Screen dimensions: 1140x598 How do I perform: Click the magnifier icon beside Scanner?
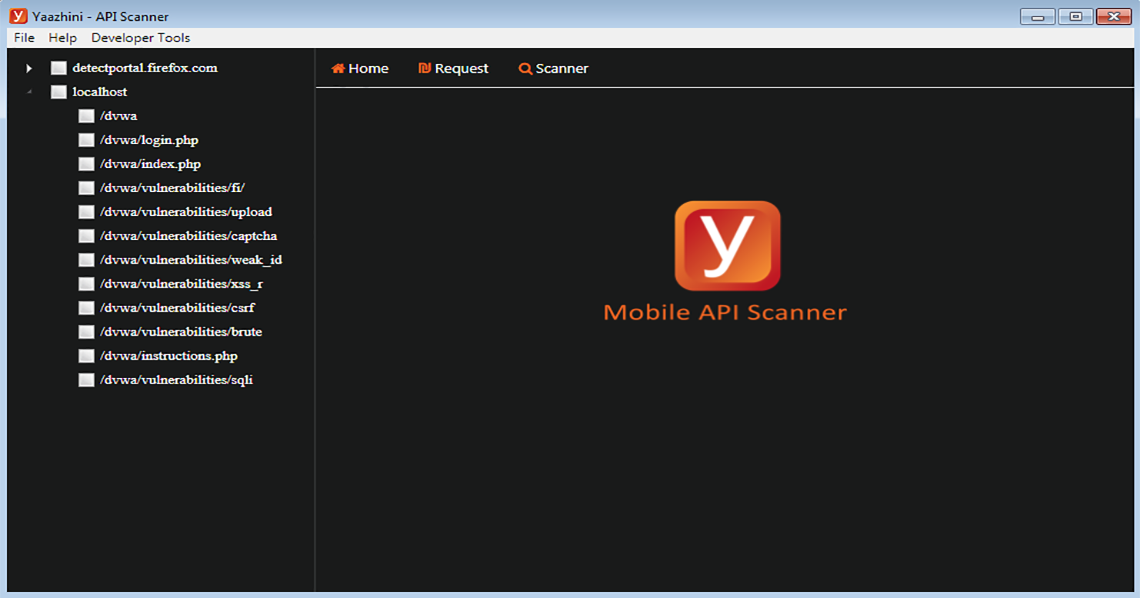click(525, 69)
